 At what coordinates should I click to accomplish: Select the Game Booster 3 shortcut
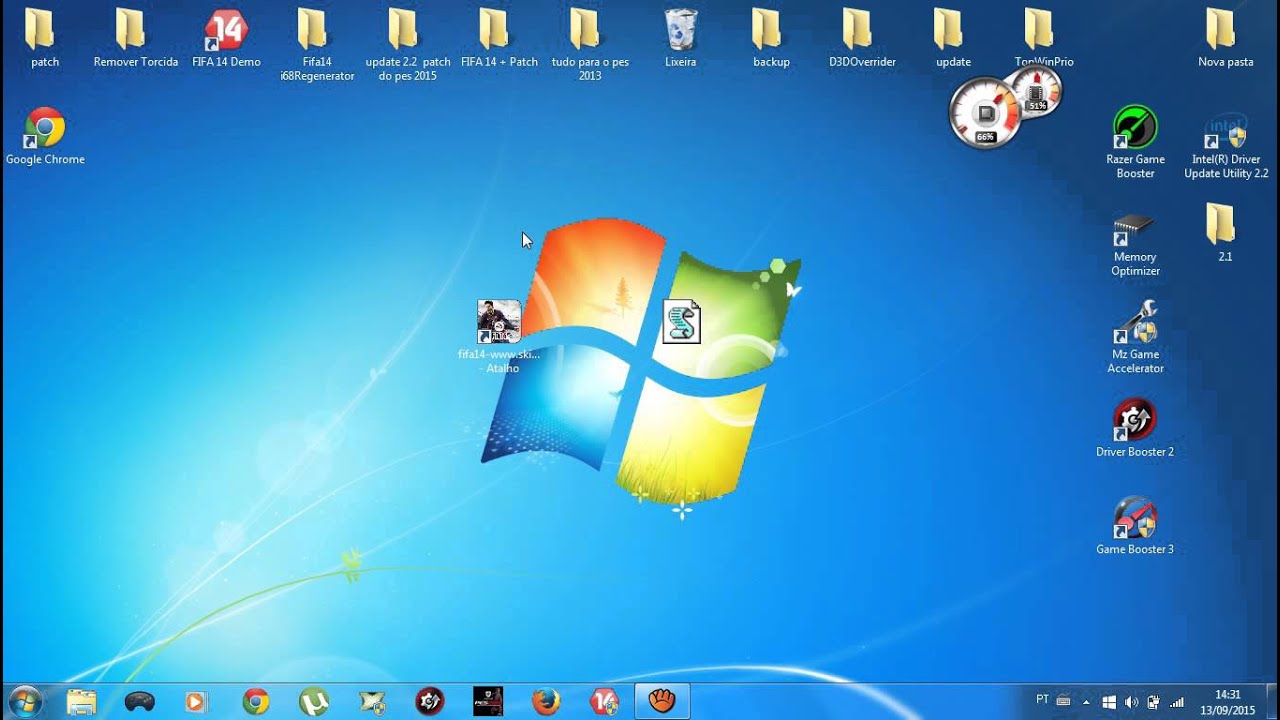coord(1135,526)
